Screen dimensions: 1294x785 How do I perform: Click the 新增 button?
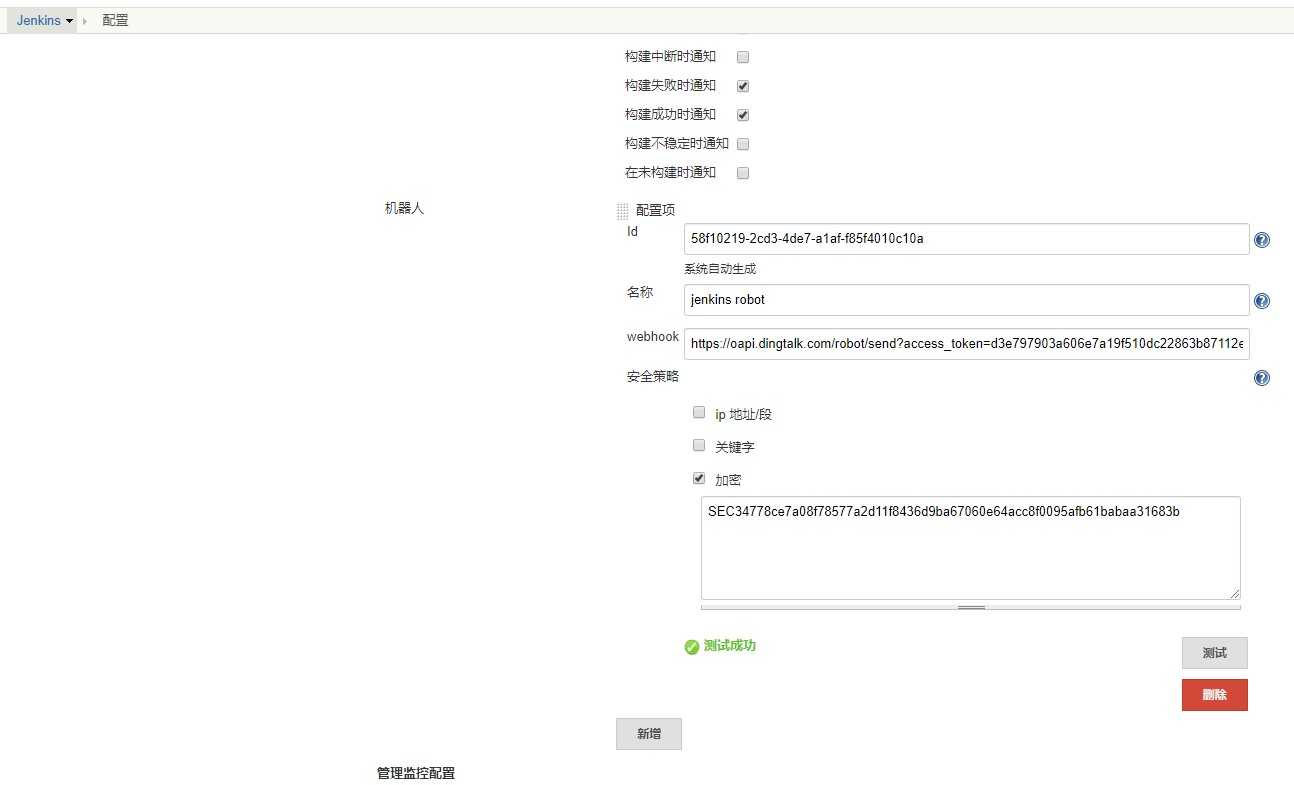[x=649, y=734]
